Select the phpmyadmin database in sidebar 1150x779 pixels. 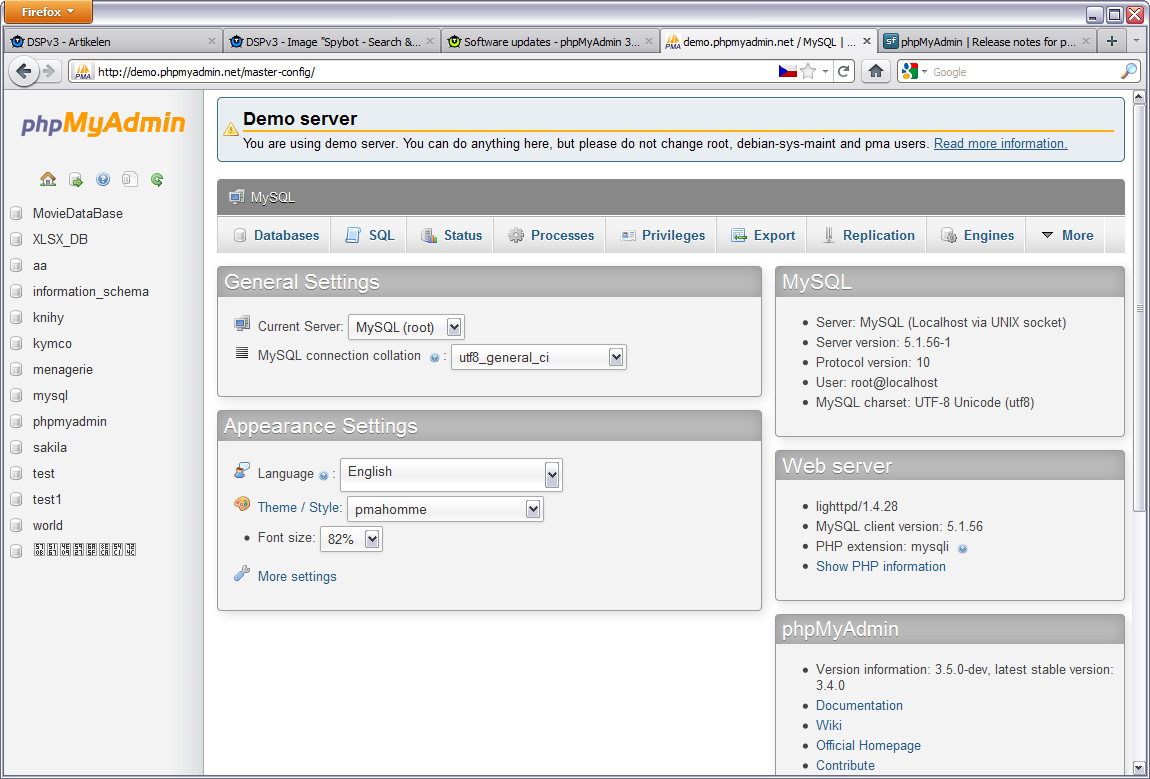[70, 422]
